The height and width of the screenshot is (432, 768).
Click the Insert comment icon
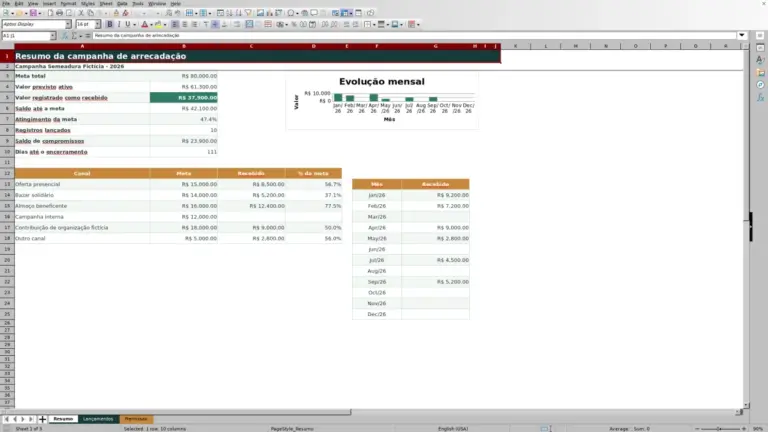314,13
